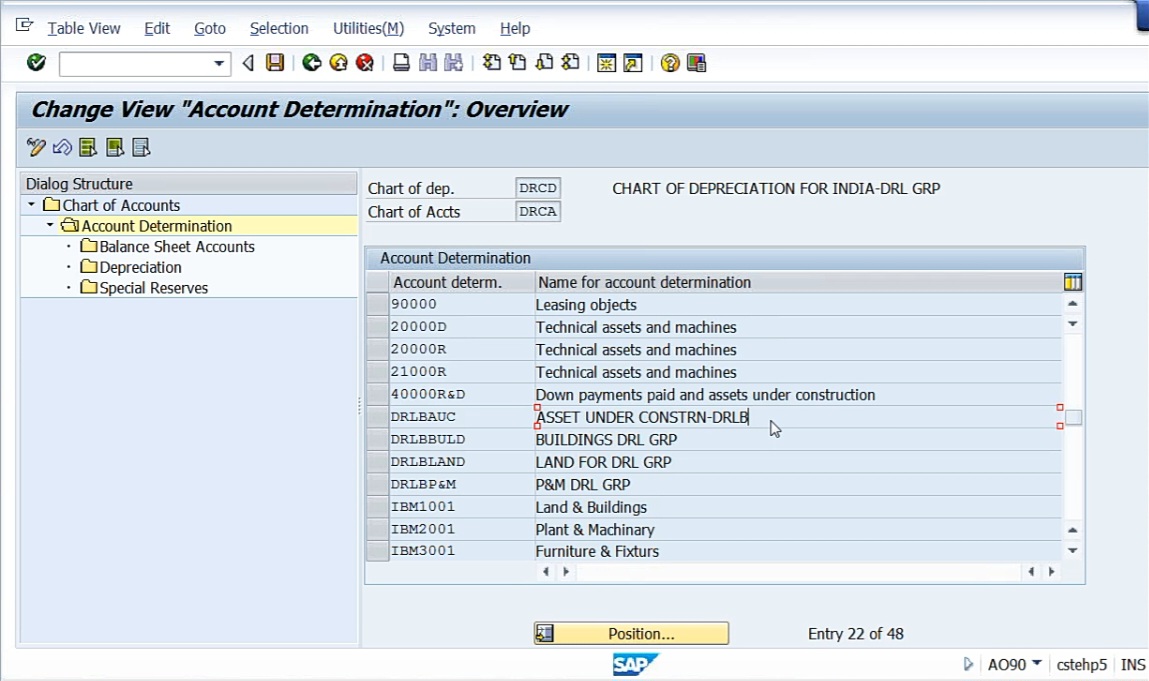This screenshot has width=1149, height=681.
Task: Open the Table View menu
Action: [x=84, y=29]
